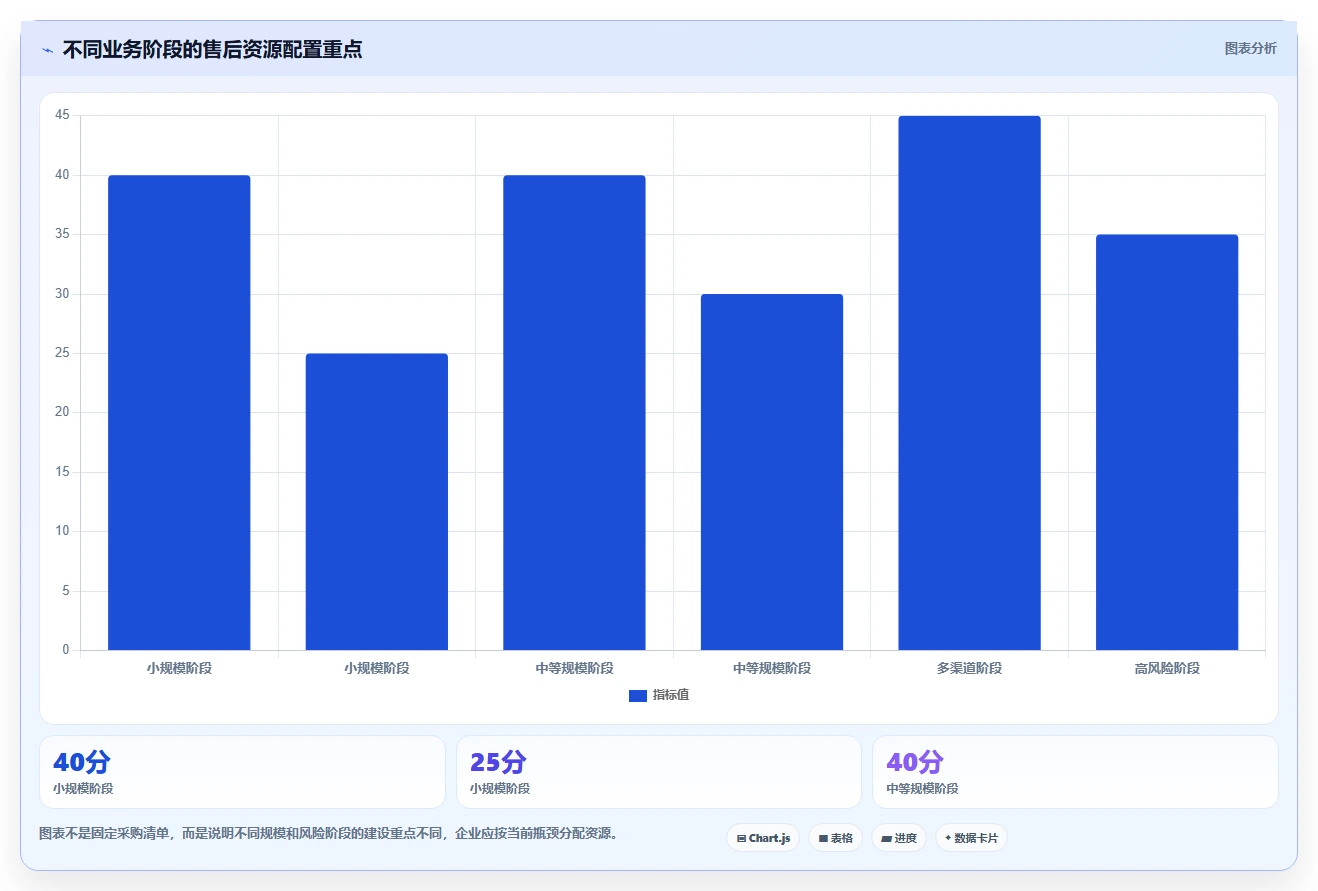Click the y-axis tick label 45

(x=62, y=116)
